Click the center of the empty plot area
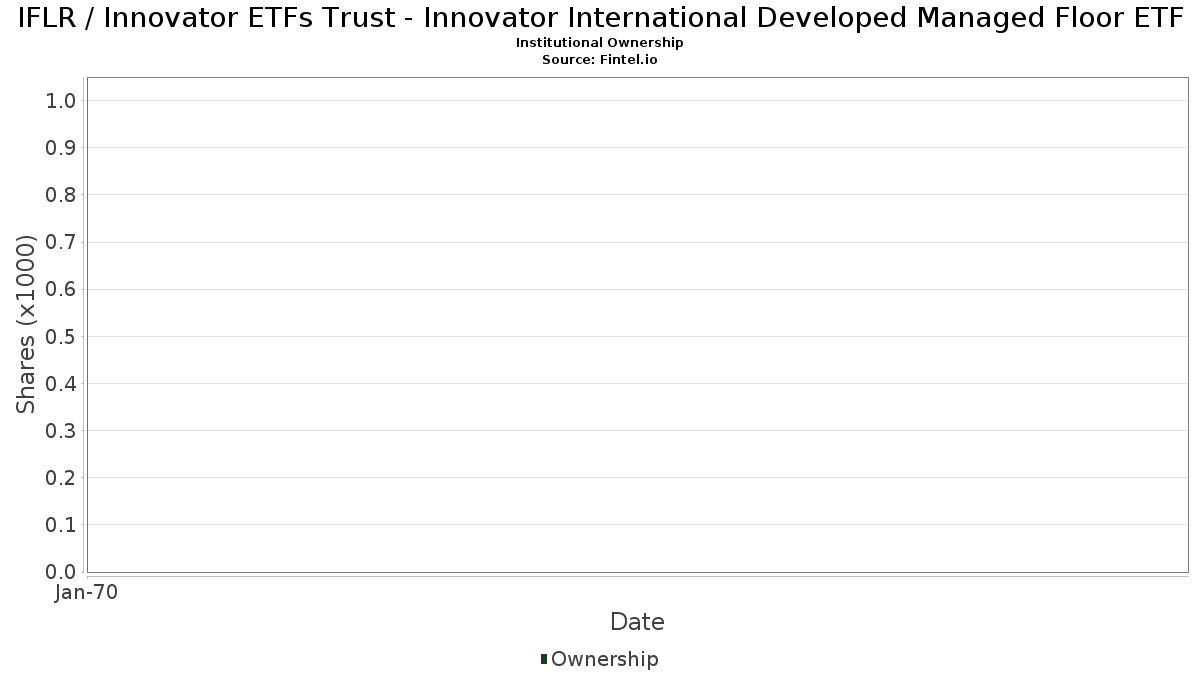This screenshot has width=1200, height=675. click(x=637, y=325)
